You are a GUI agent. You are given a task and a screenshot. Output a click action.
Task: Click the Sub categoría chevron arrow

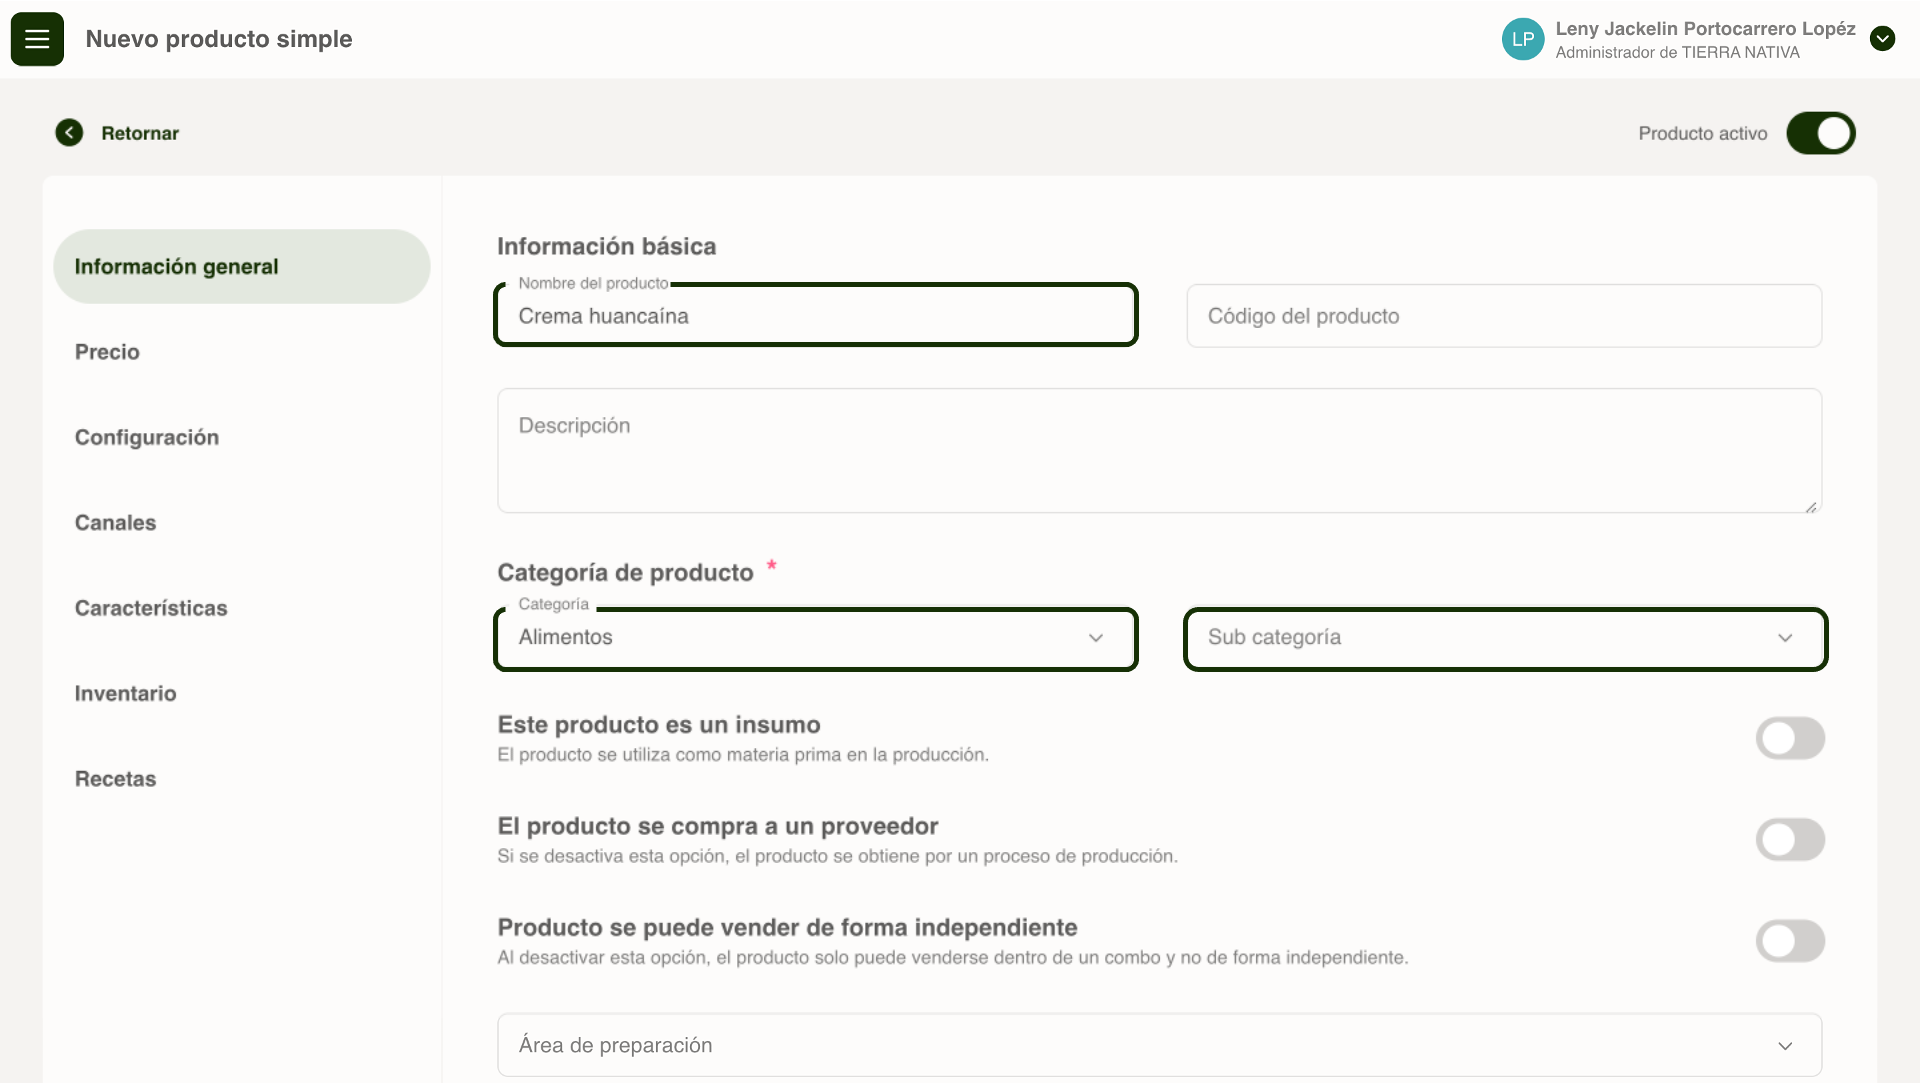pyautogui.click(x=1784, y=638)
